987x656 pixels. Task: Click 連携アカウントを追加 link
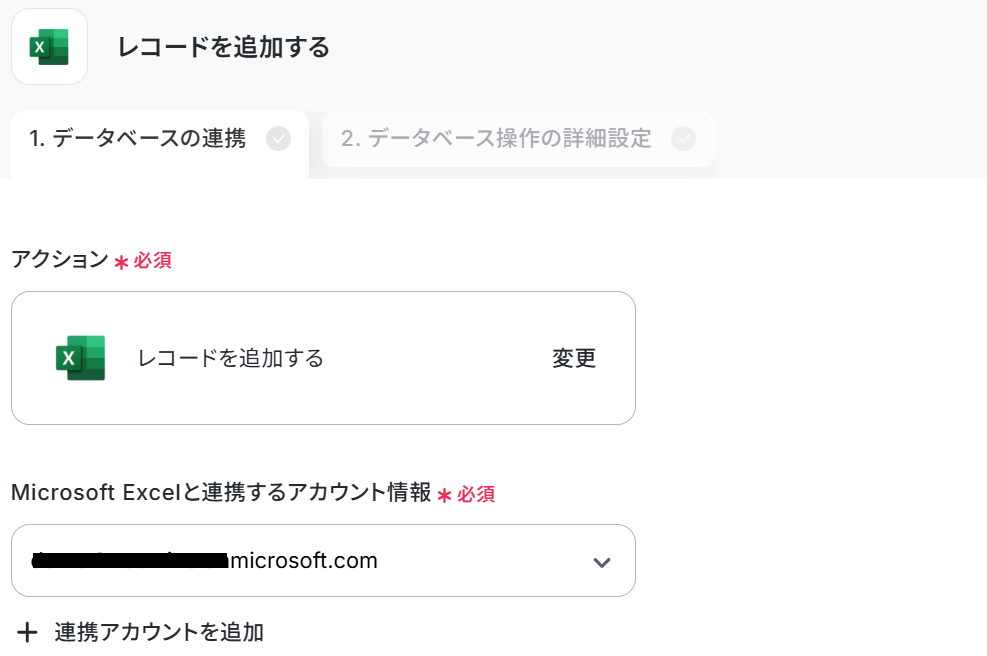point(159,632)
